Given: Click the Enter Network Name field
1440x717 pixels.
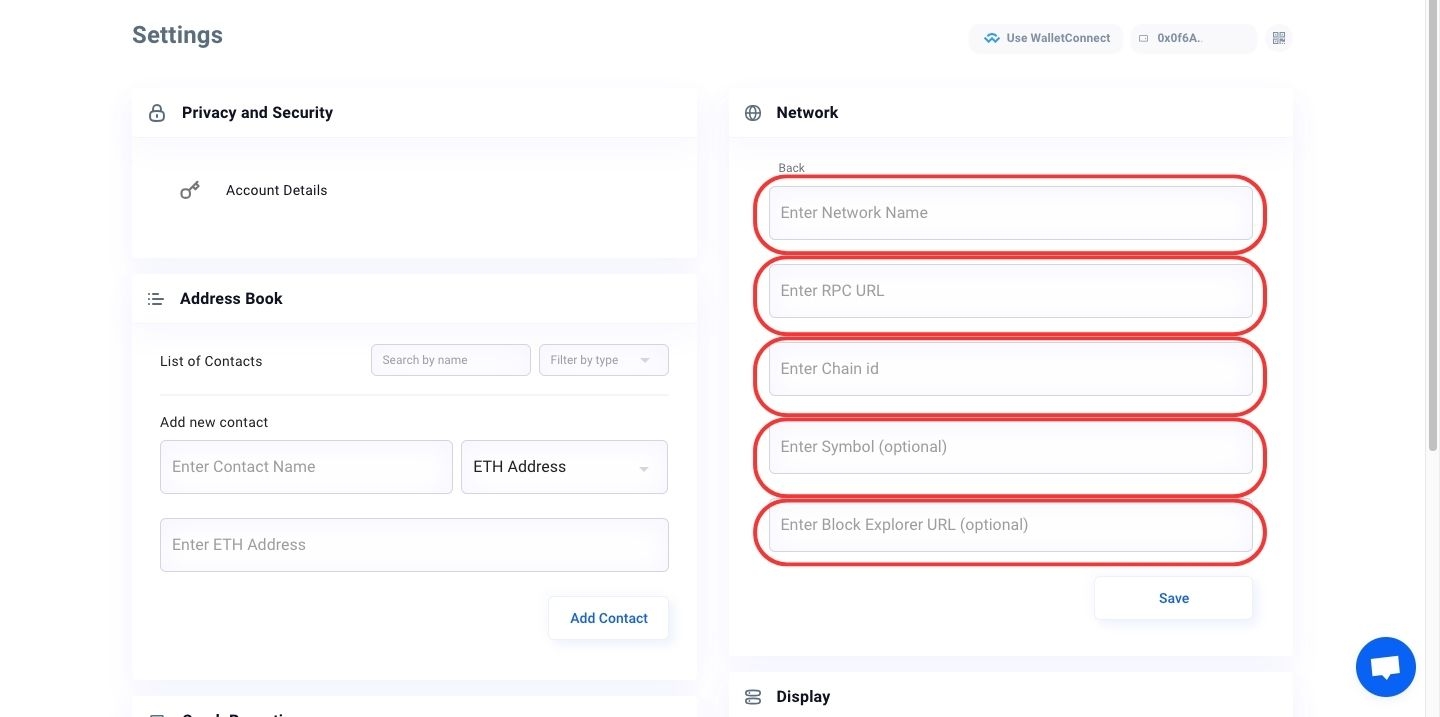Looking at the screenshot, I should [1010, 213].
